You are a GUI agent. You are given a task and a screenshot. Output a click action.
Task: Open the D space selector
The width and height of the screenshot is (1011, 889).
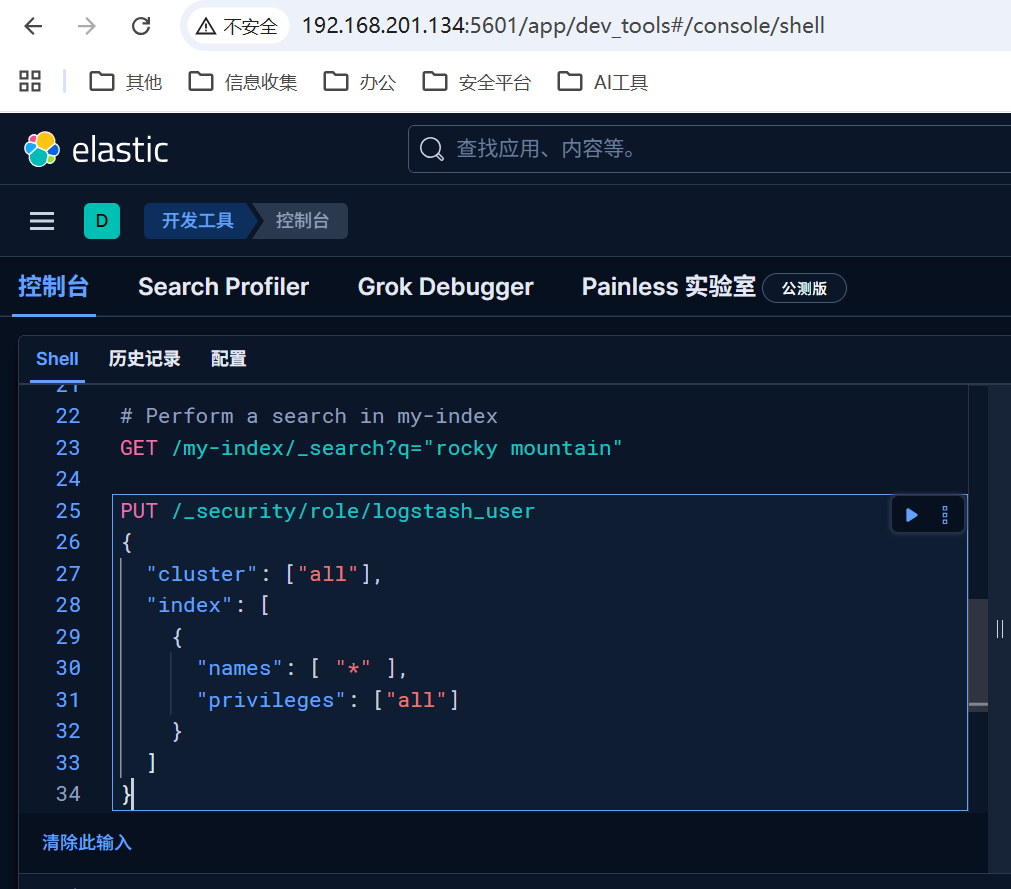[x=101, y=221]
